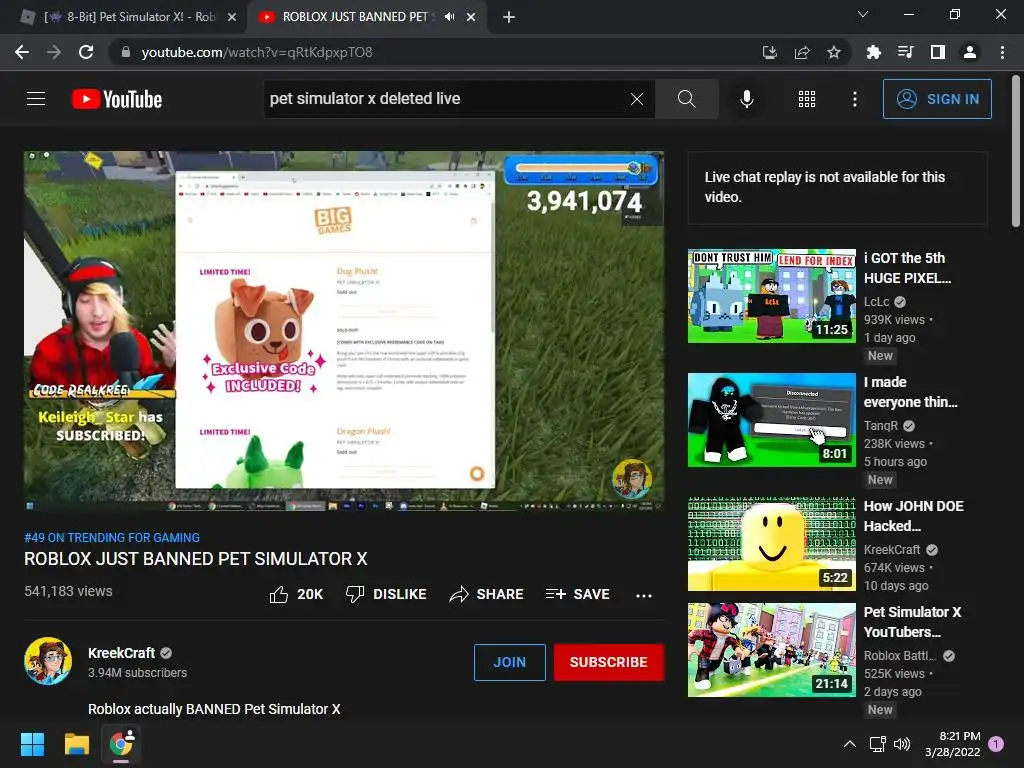Open the LcLc channel name
The height and width of the screenshot is (768, 1024).
pyautogui.click(x=876, y=302)
